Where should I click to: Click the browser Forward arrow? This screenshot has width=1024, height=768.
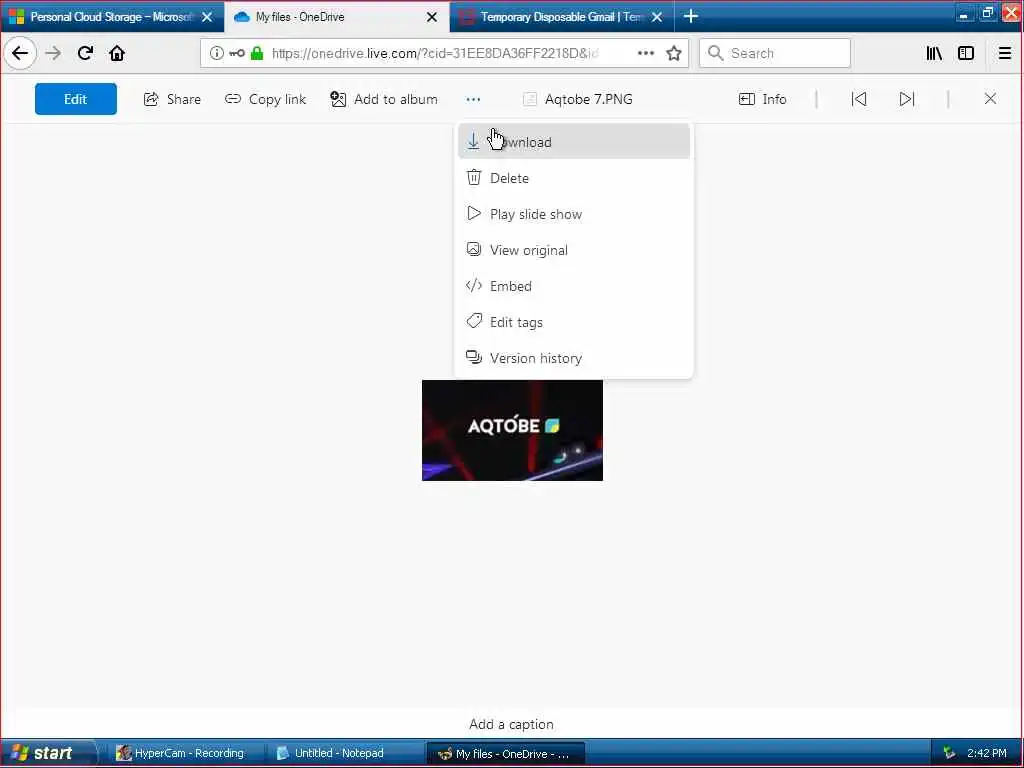[x=54, y=54]
